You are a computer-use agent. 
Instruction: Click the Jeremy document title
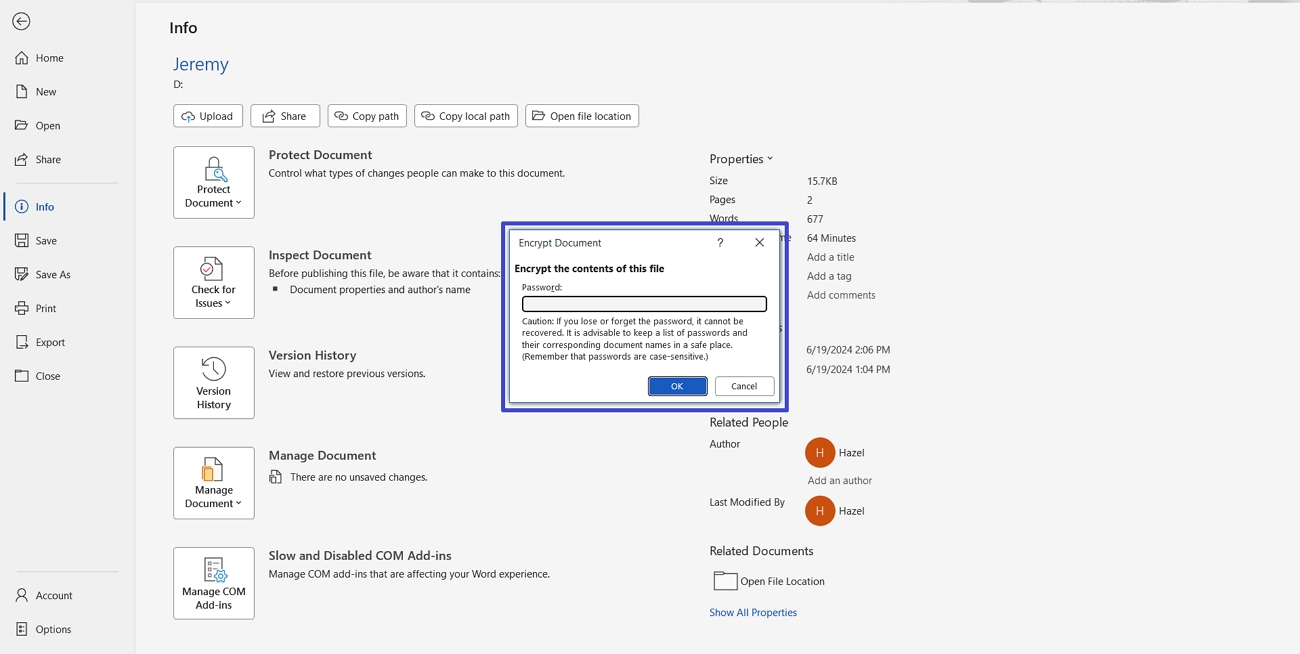tap(201, 64)
